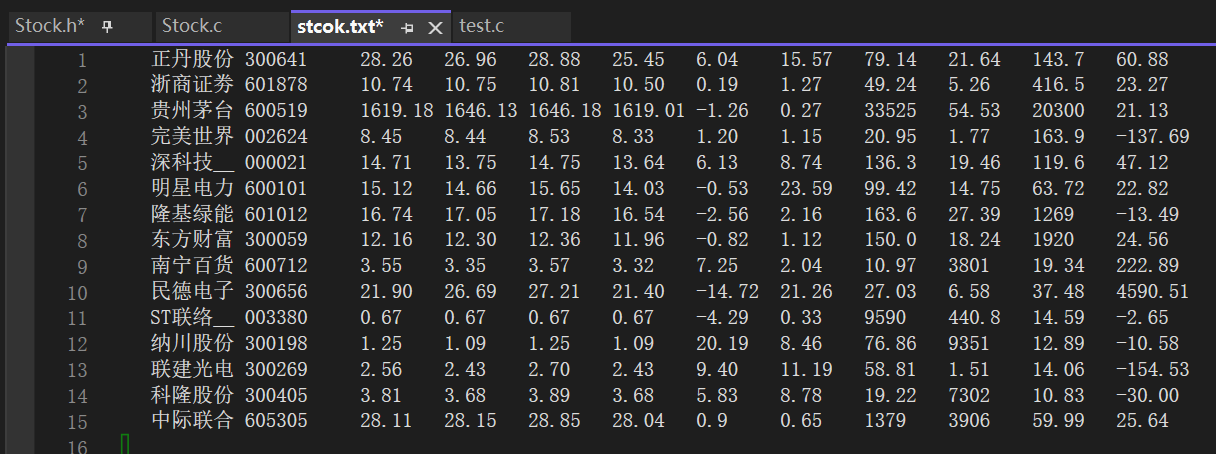Place cursor on 联建光电

(192, 369)
